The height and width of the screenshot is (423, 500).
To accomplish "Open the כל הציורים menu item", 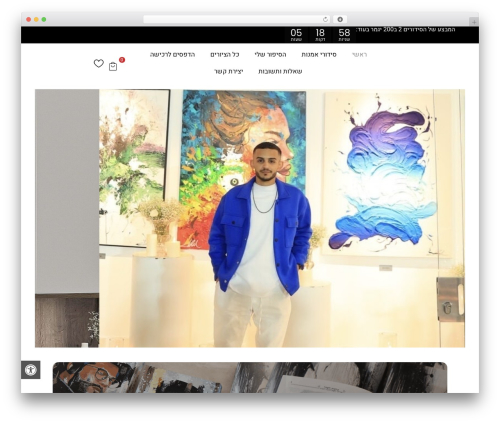I will [225, 55].
